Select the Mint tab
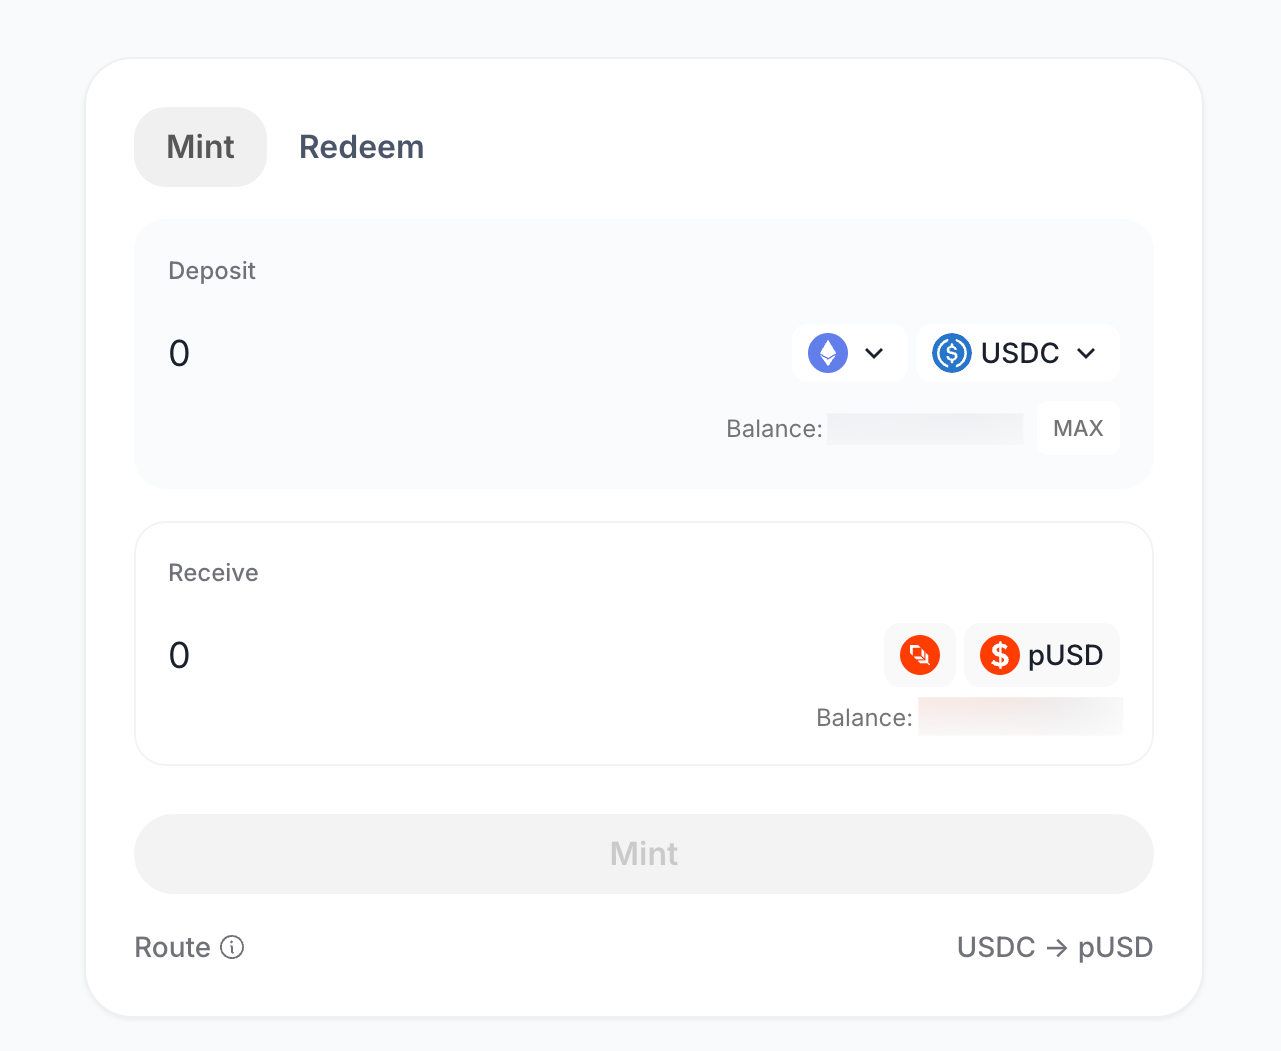Viewport: 1281px width, 1051px height. pyautogui.click(x=200, y=147)
